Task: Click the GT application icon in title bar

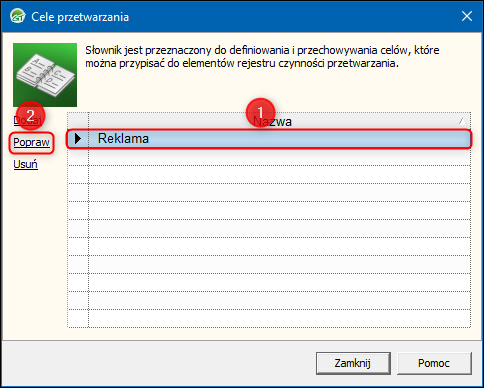Action: point(18,16)
